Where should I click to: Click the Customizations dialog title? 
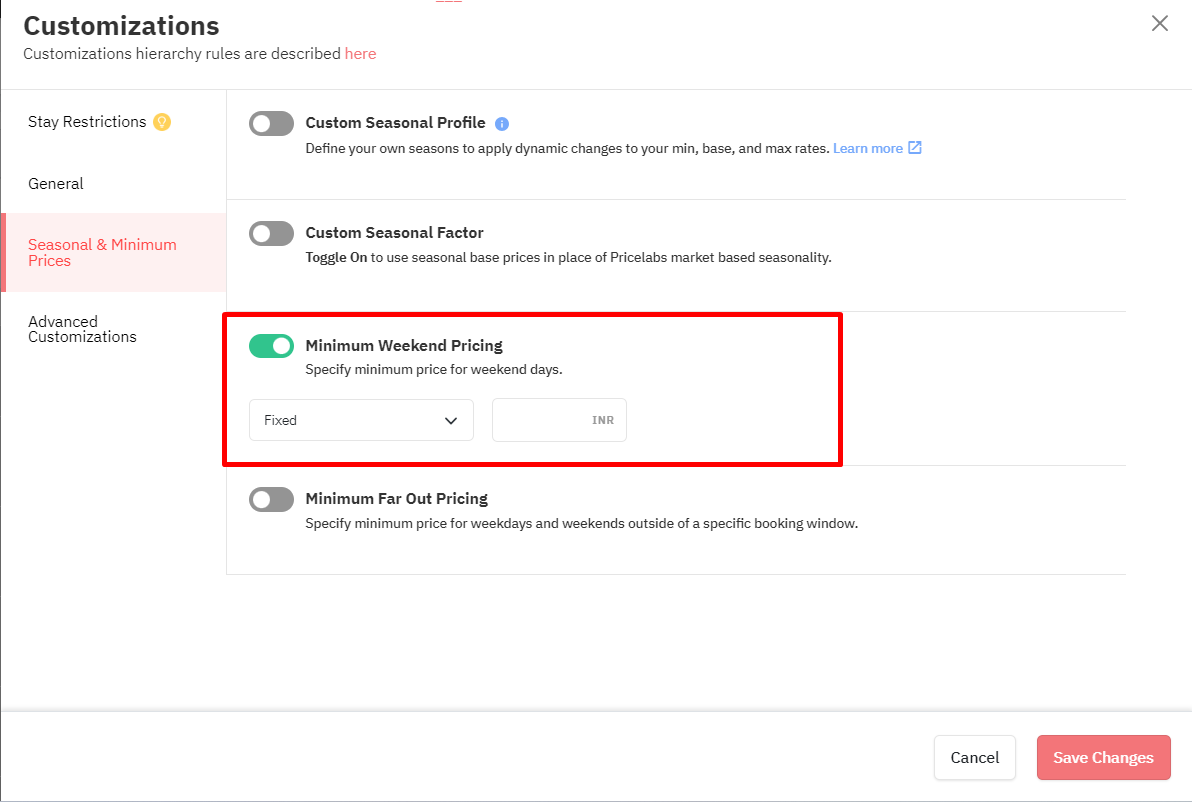(122, 26)
